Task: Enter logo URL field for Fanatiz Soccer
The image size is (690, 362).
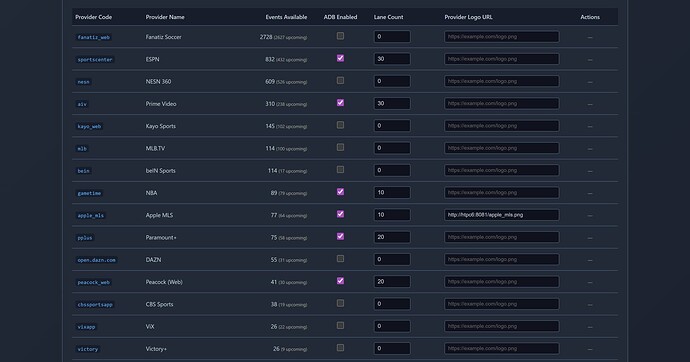Action: tap(502, 37)
